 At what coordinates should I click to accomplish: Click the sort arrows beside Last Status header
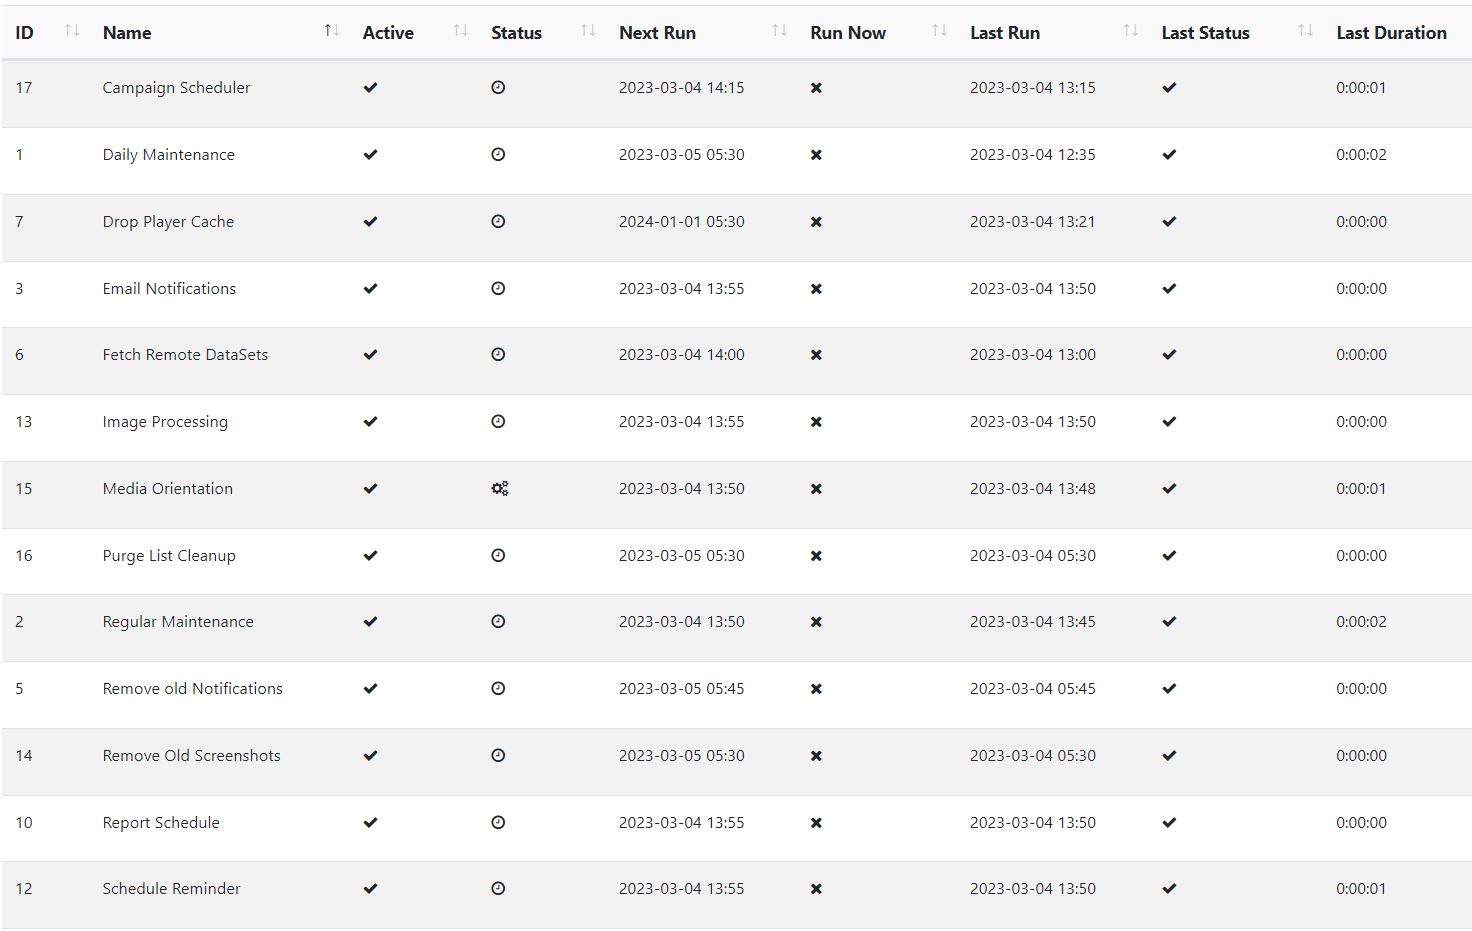(1305, 31)
